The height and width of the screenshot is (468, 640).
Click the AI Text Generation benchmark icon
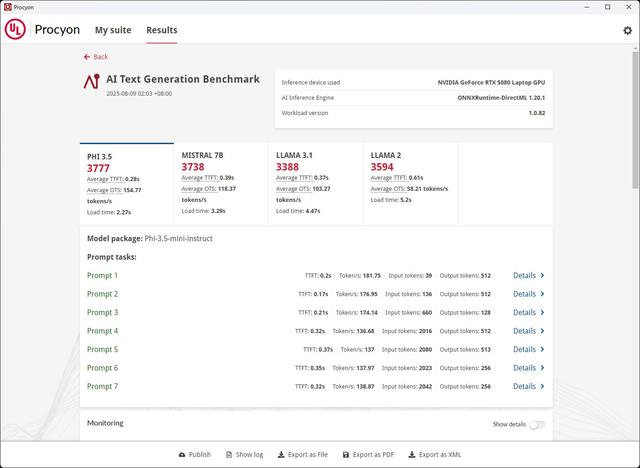91,81
